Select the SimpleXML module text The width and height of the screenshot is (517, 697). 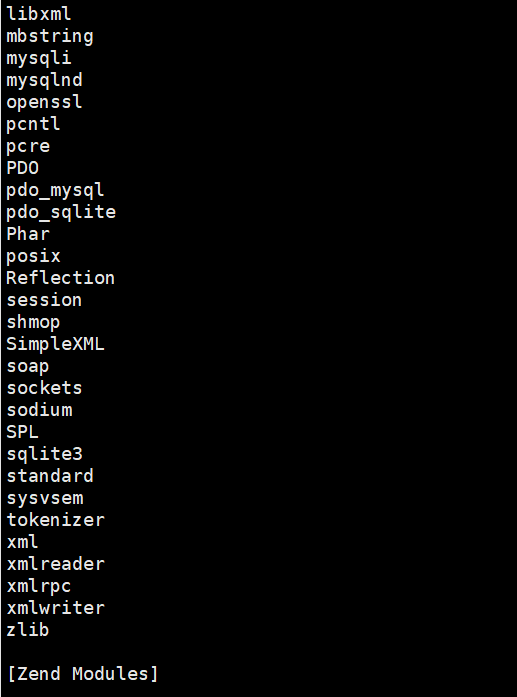coord(55,344)
